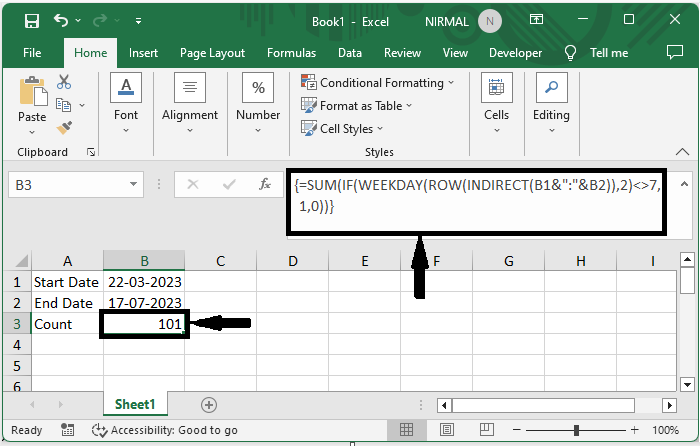Screen dimensions: 700x446
Task: Collapse the ribbon with chevron
Action: tap(682, 152)
